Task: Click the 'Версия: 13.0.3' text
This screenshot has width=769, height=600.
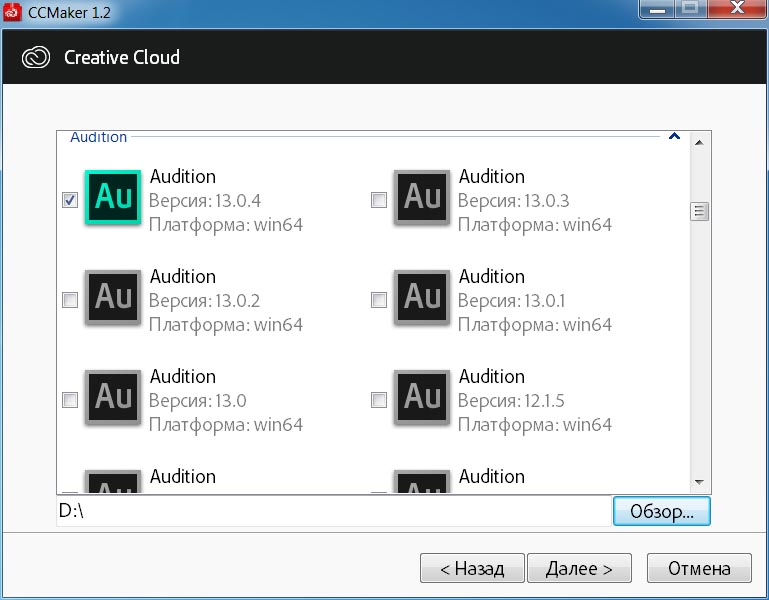Action: 513,201
